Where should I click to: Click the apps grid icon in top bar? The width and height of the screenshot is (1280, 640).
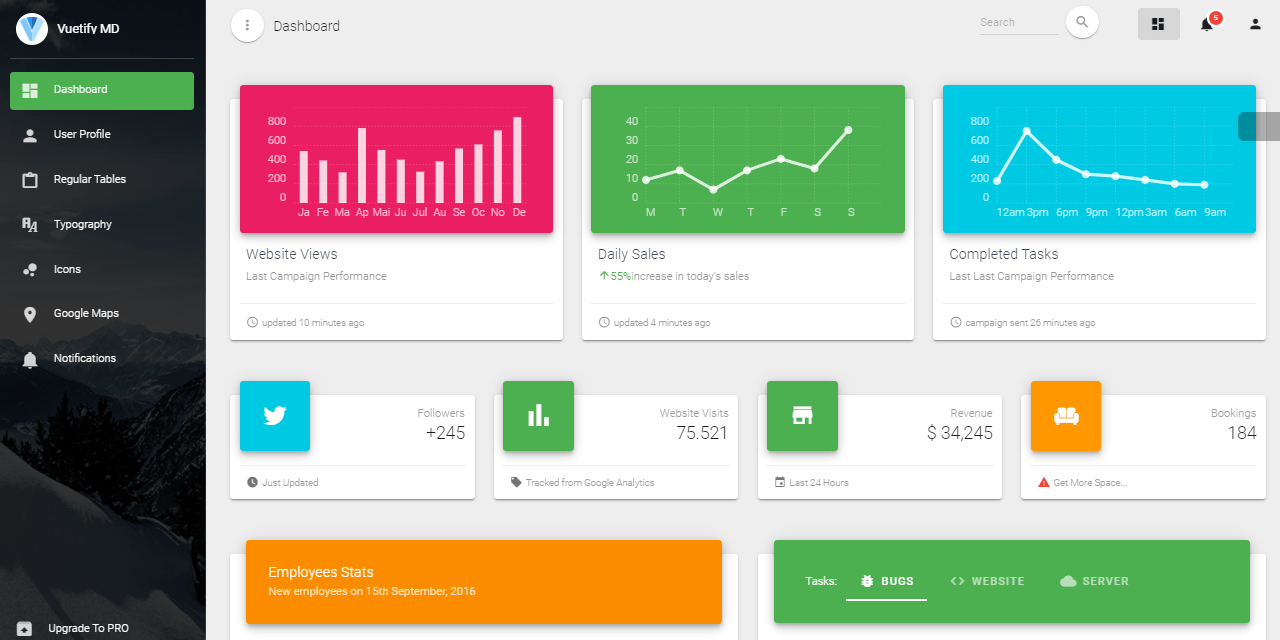pyautogui.click(x=1158, y=23)
